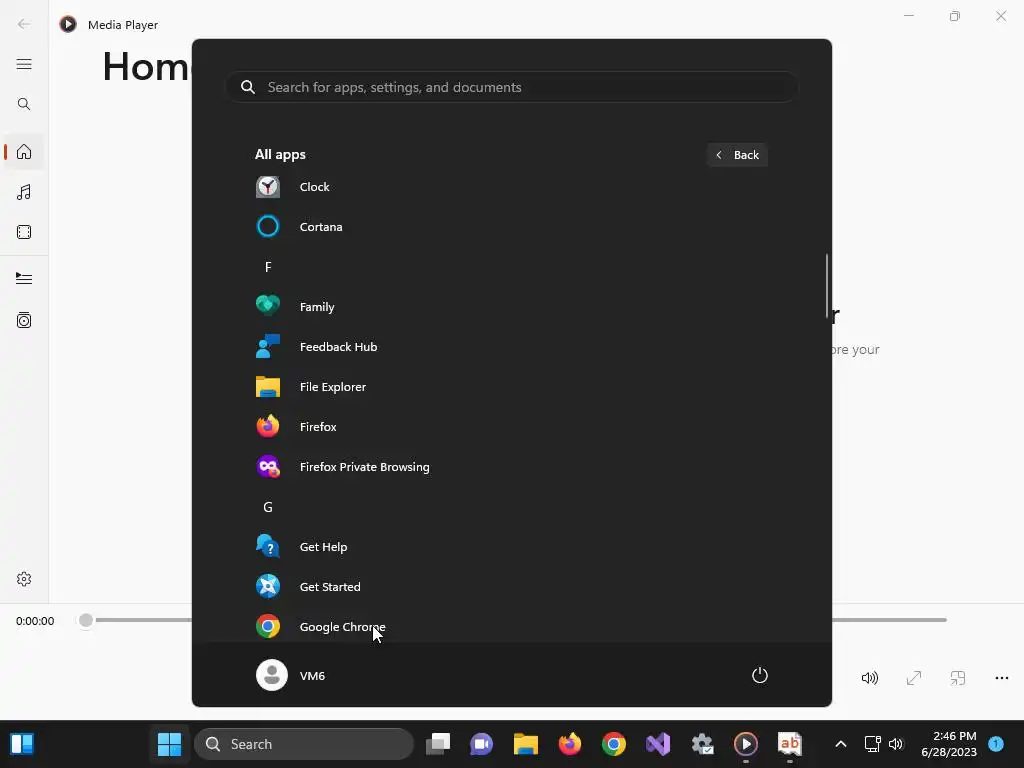Image resolution: width=1024 pixels, height=768 pixels.
Task: Launch Firefox Private Browsing
Action: tap(511, 467)
